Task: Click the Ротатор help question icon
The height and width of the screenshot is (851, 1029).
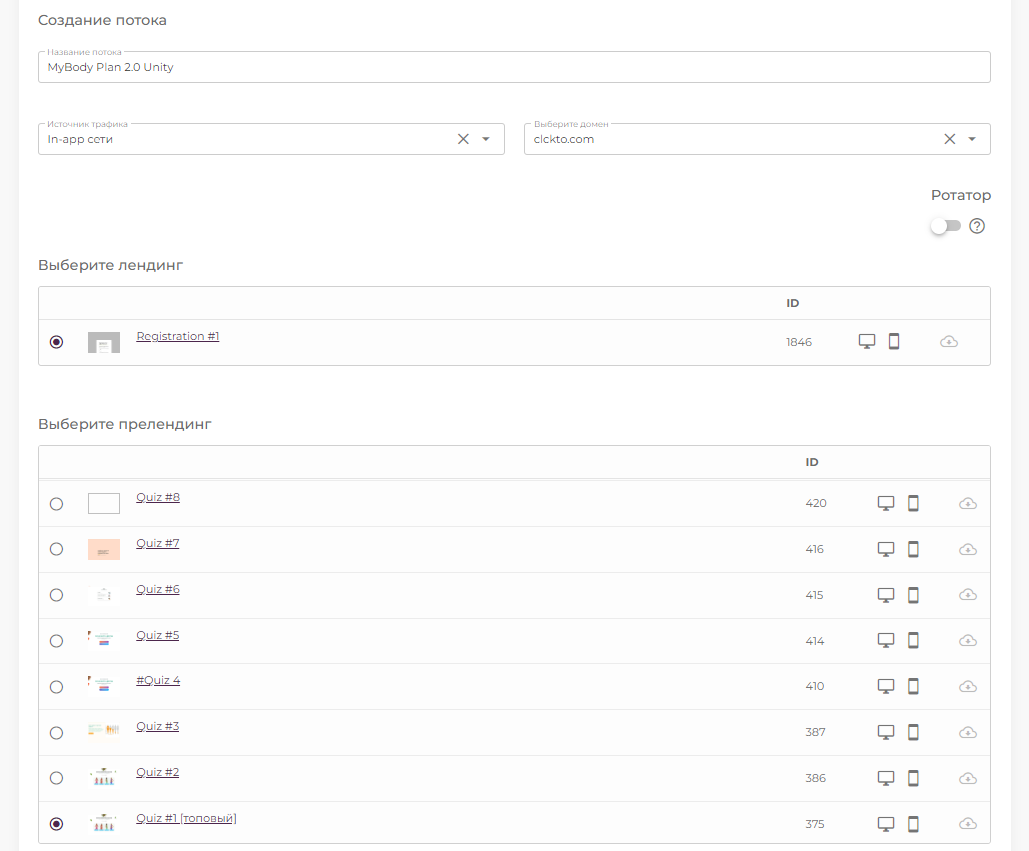Action: coord(977,226)
